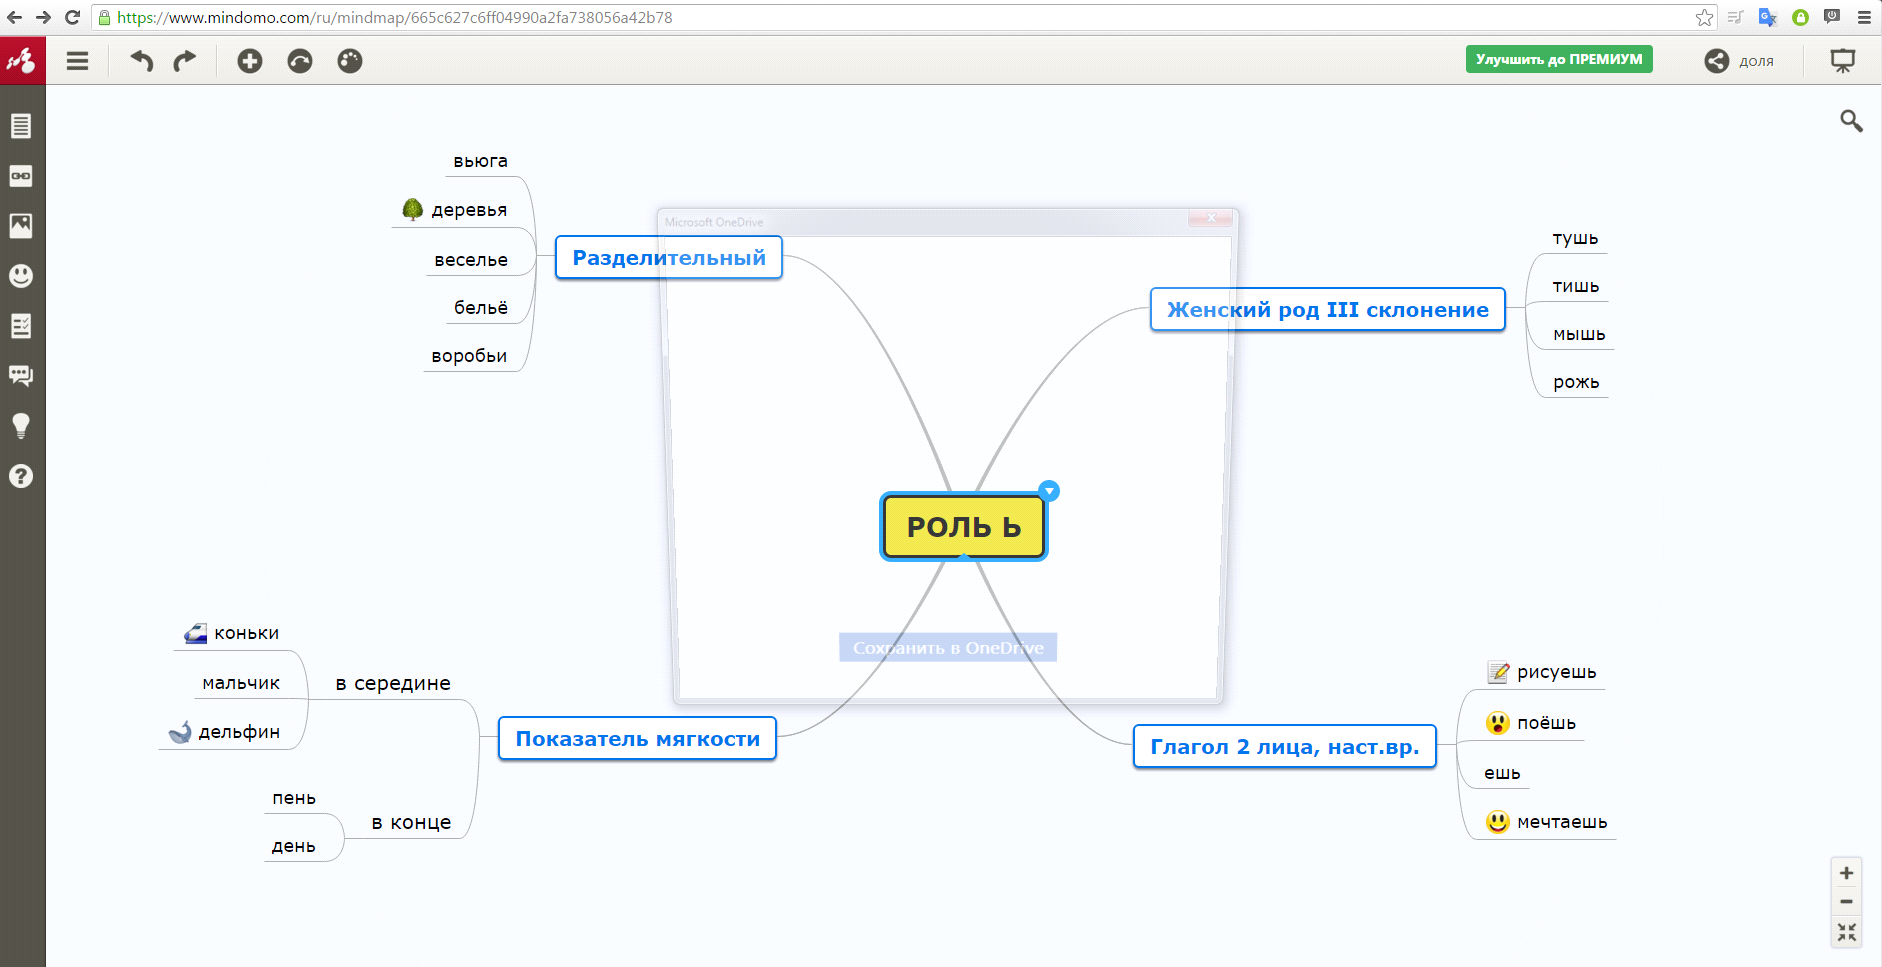This screenshot has height=967, width=1882.
Task: Select subtopic воробьи
Action: [469, 356]
